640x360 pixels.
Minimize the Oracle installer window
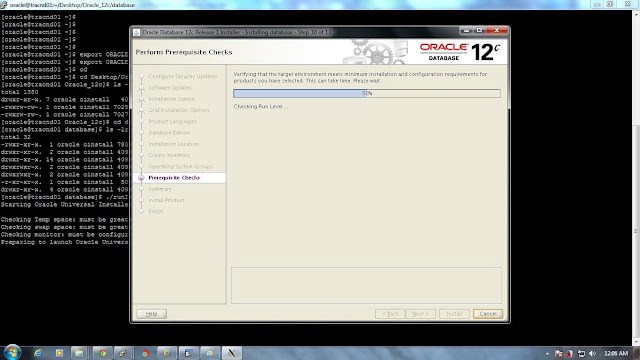[467, 31]
